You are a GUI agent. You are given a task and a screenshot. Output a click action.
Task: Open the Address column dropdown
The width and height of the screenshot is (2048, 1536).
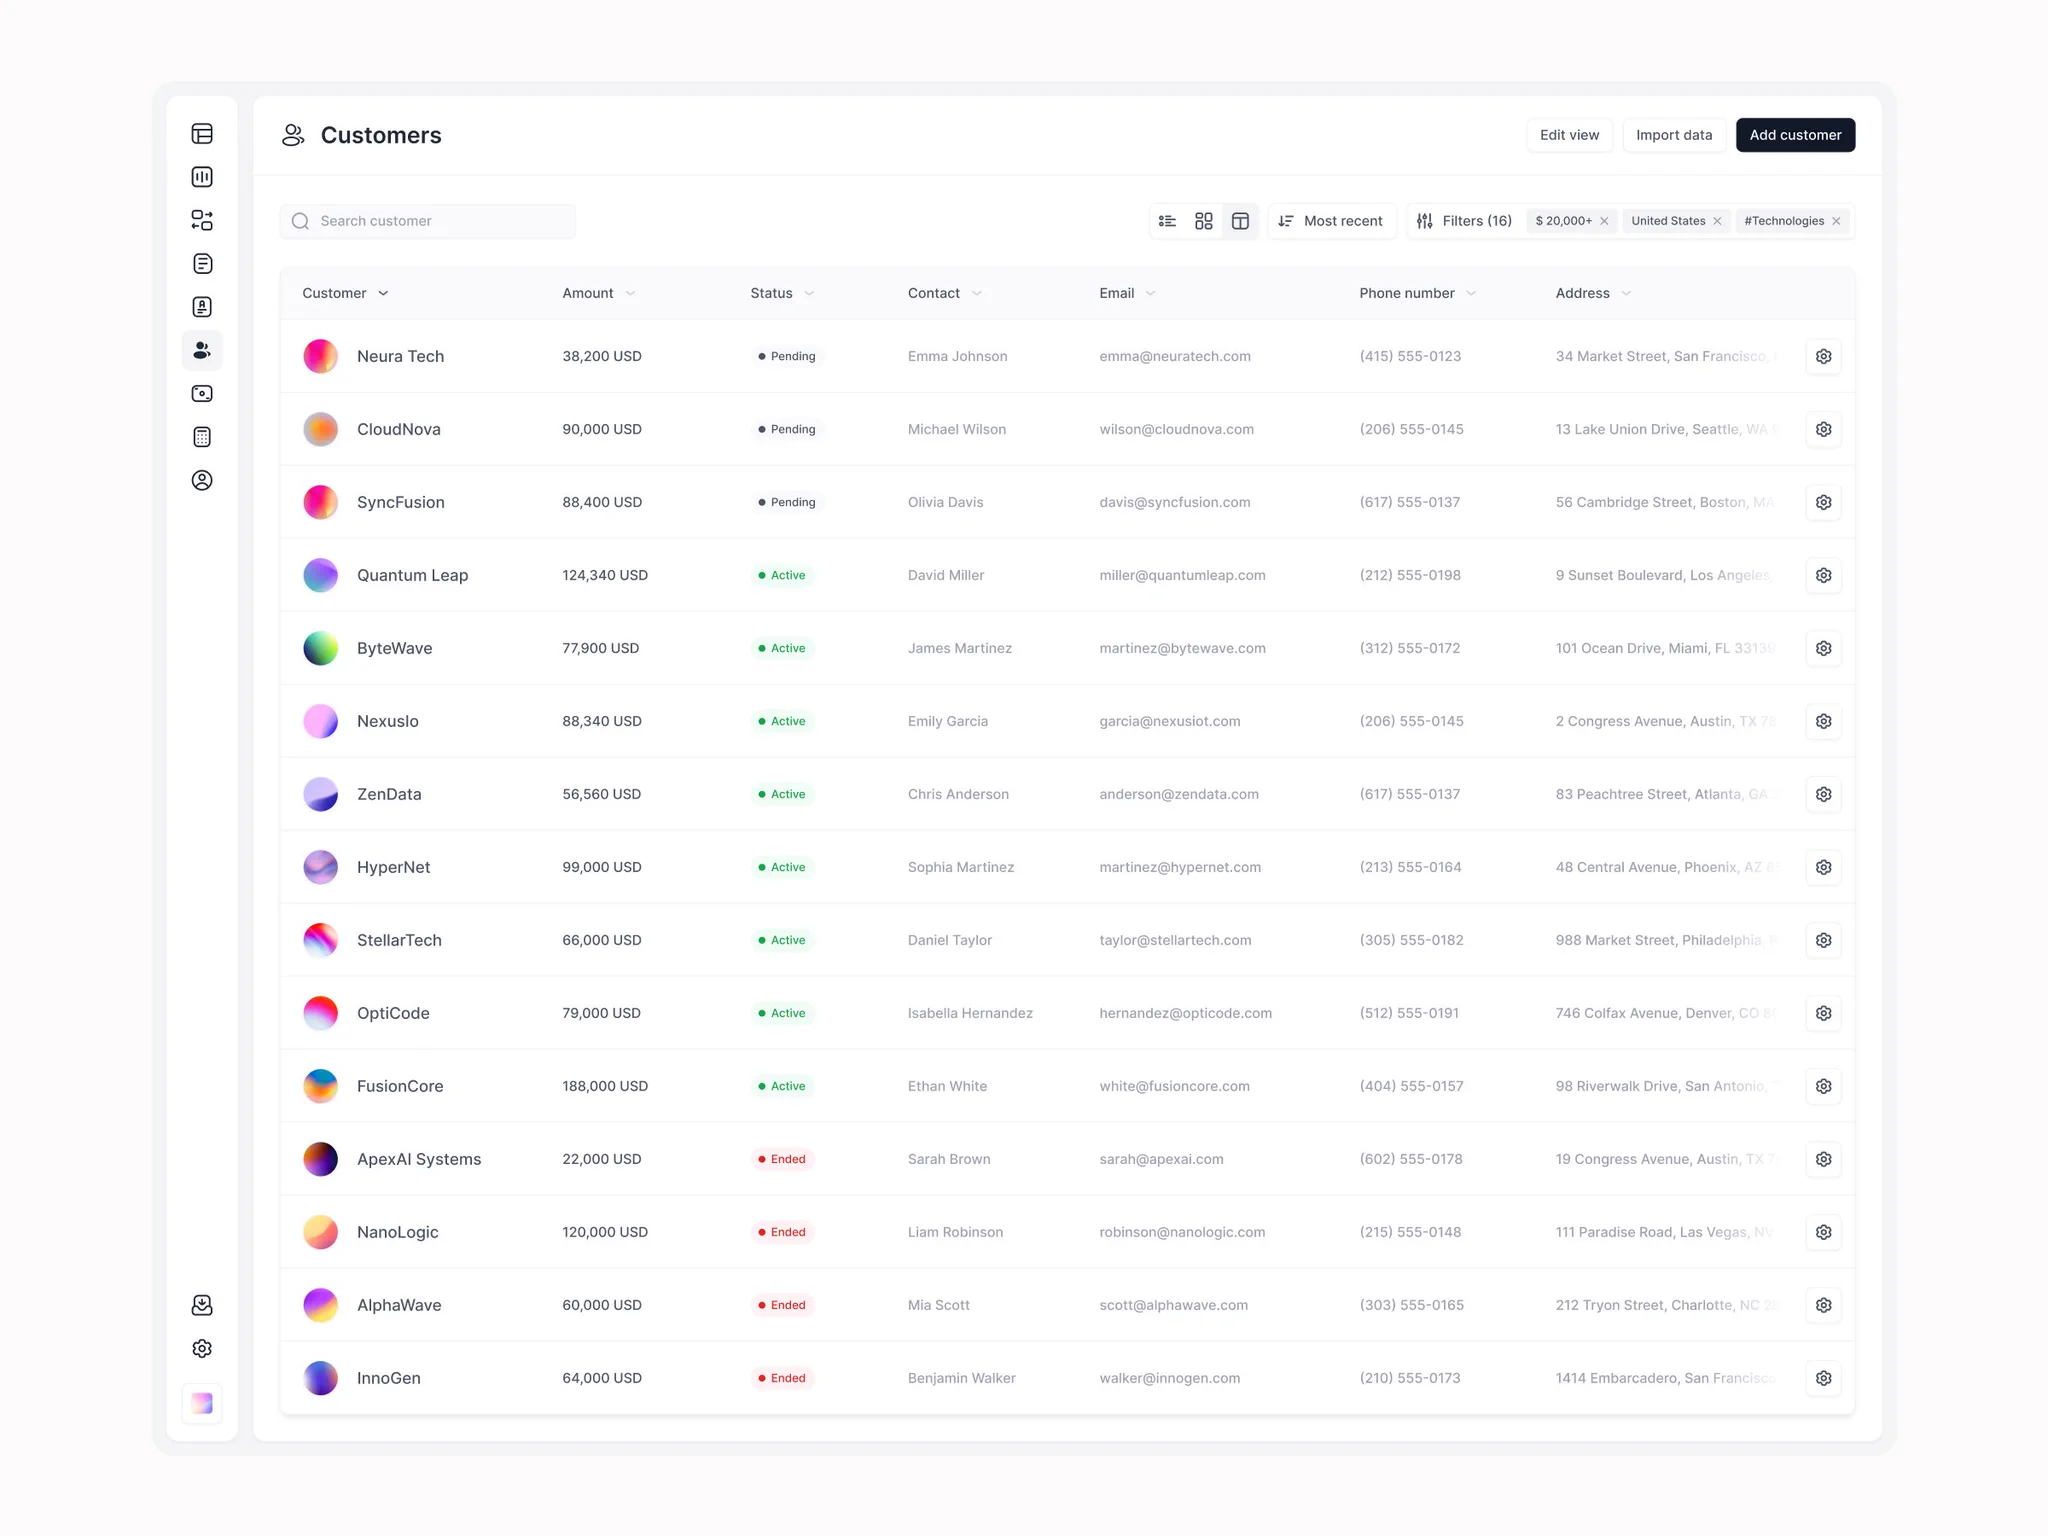1626,293
